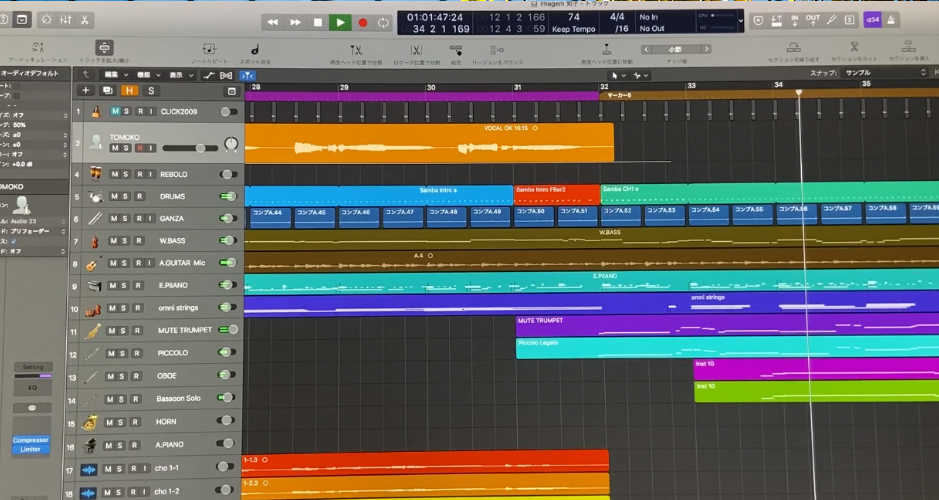This screenshot has width=939, height=500.
Task: Click the Rewind transport button
Action: [x=273, y=22]
